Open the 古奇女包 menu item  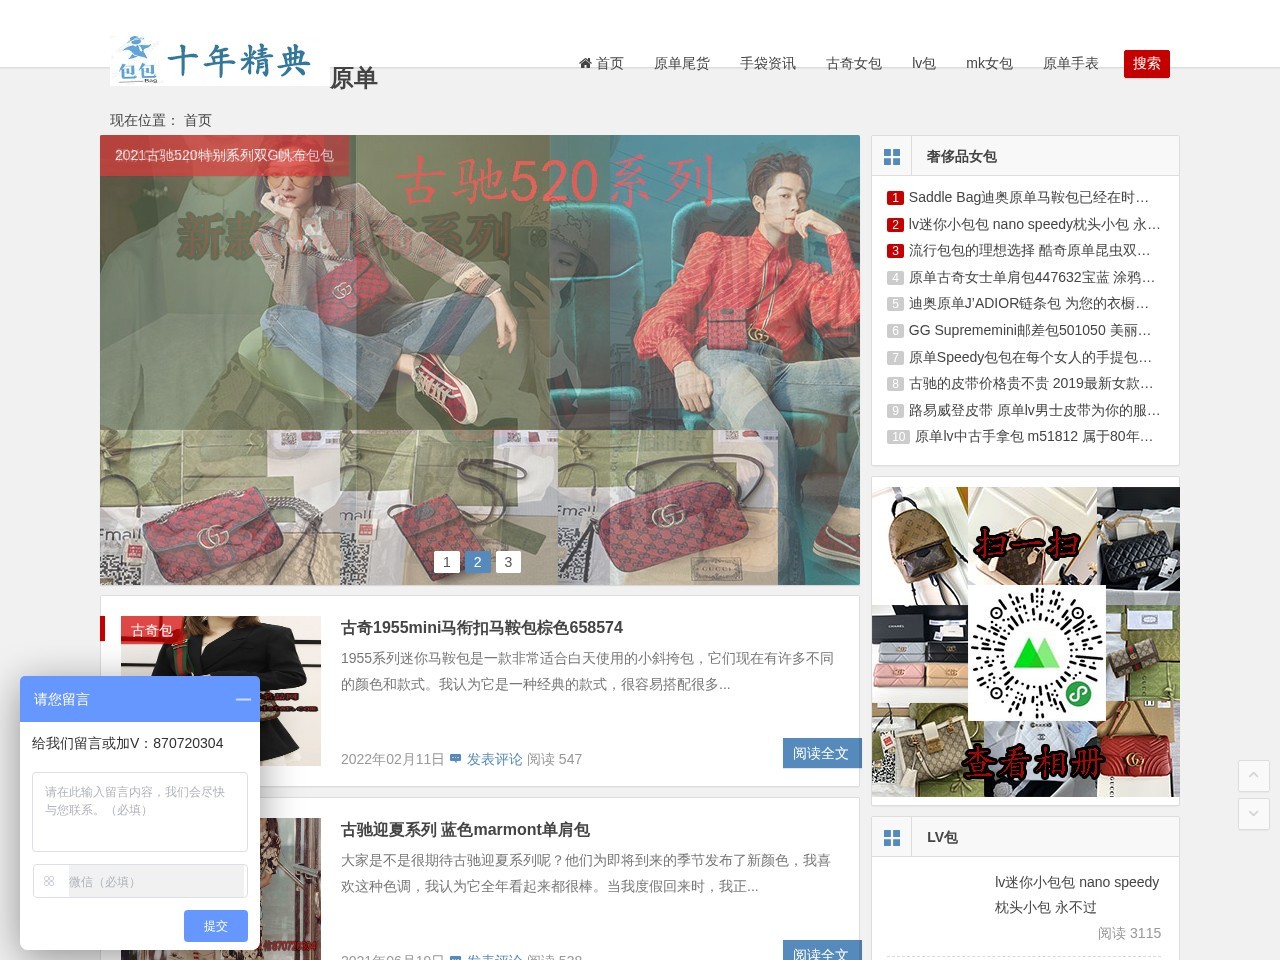pyautogui.click(x=853, y=64)
